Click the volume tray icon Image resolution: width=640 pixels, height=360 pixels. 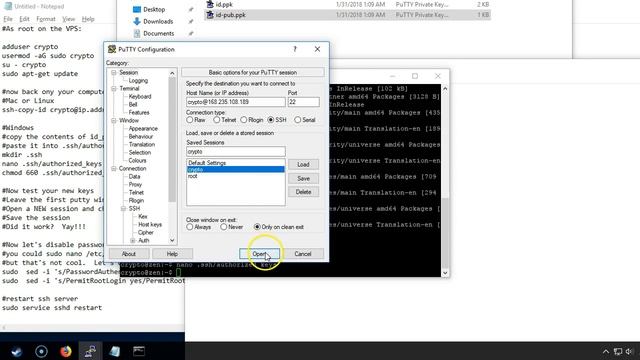[629, 351]
